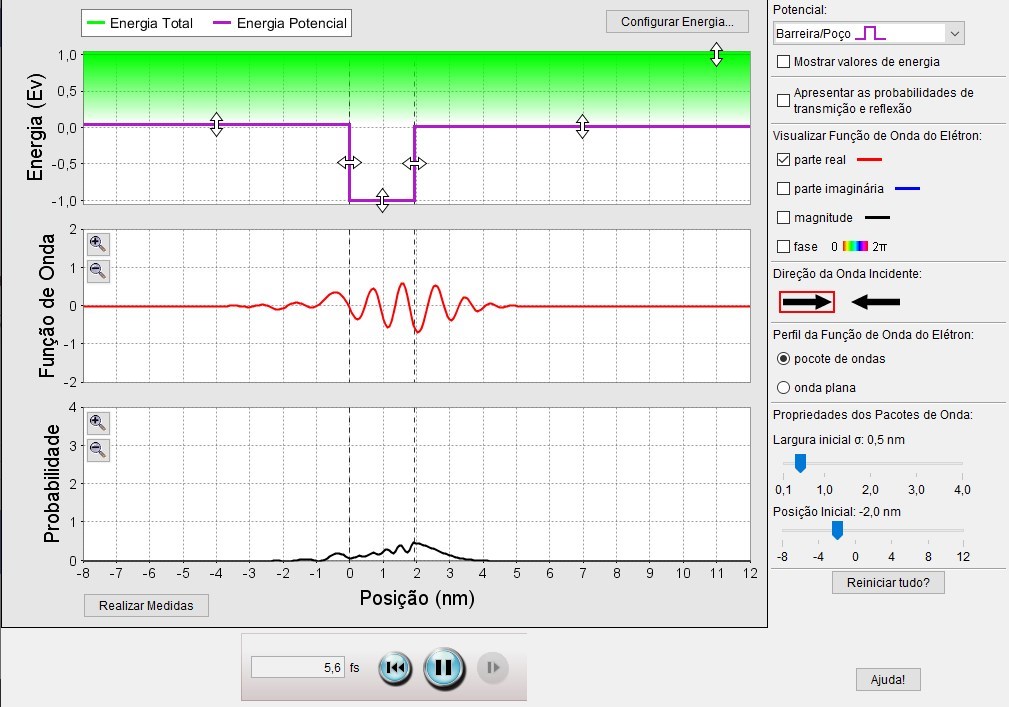Image resolution: width=1009 pixels, height=707 pixels.
Task: Select left-pointing incident wave arrow
Action: (x=875, y=302)
